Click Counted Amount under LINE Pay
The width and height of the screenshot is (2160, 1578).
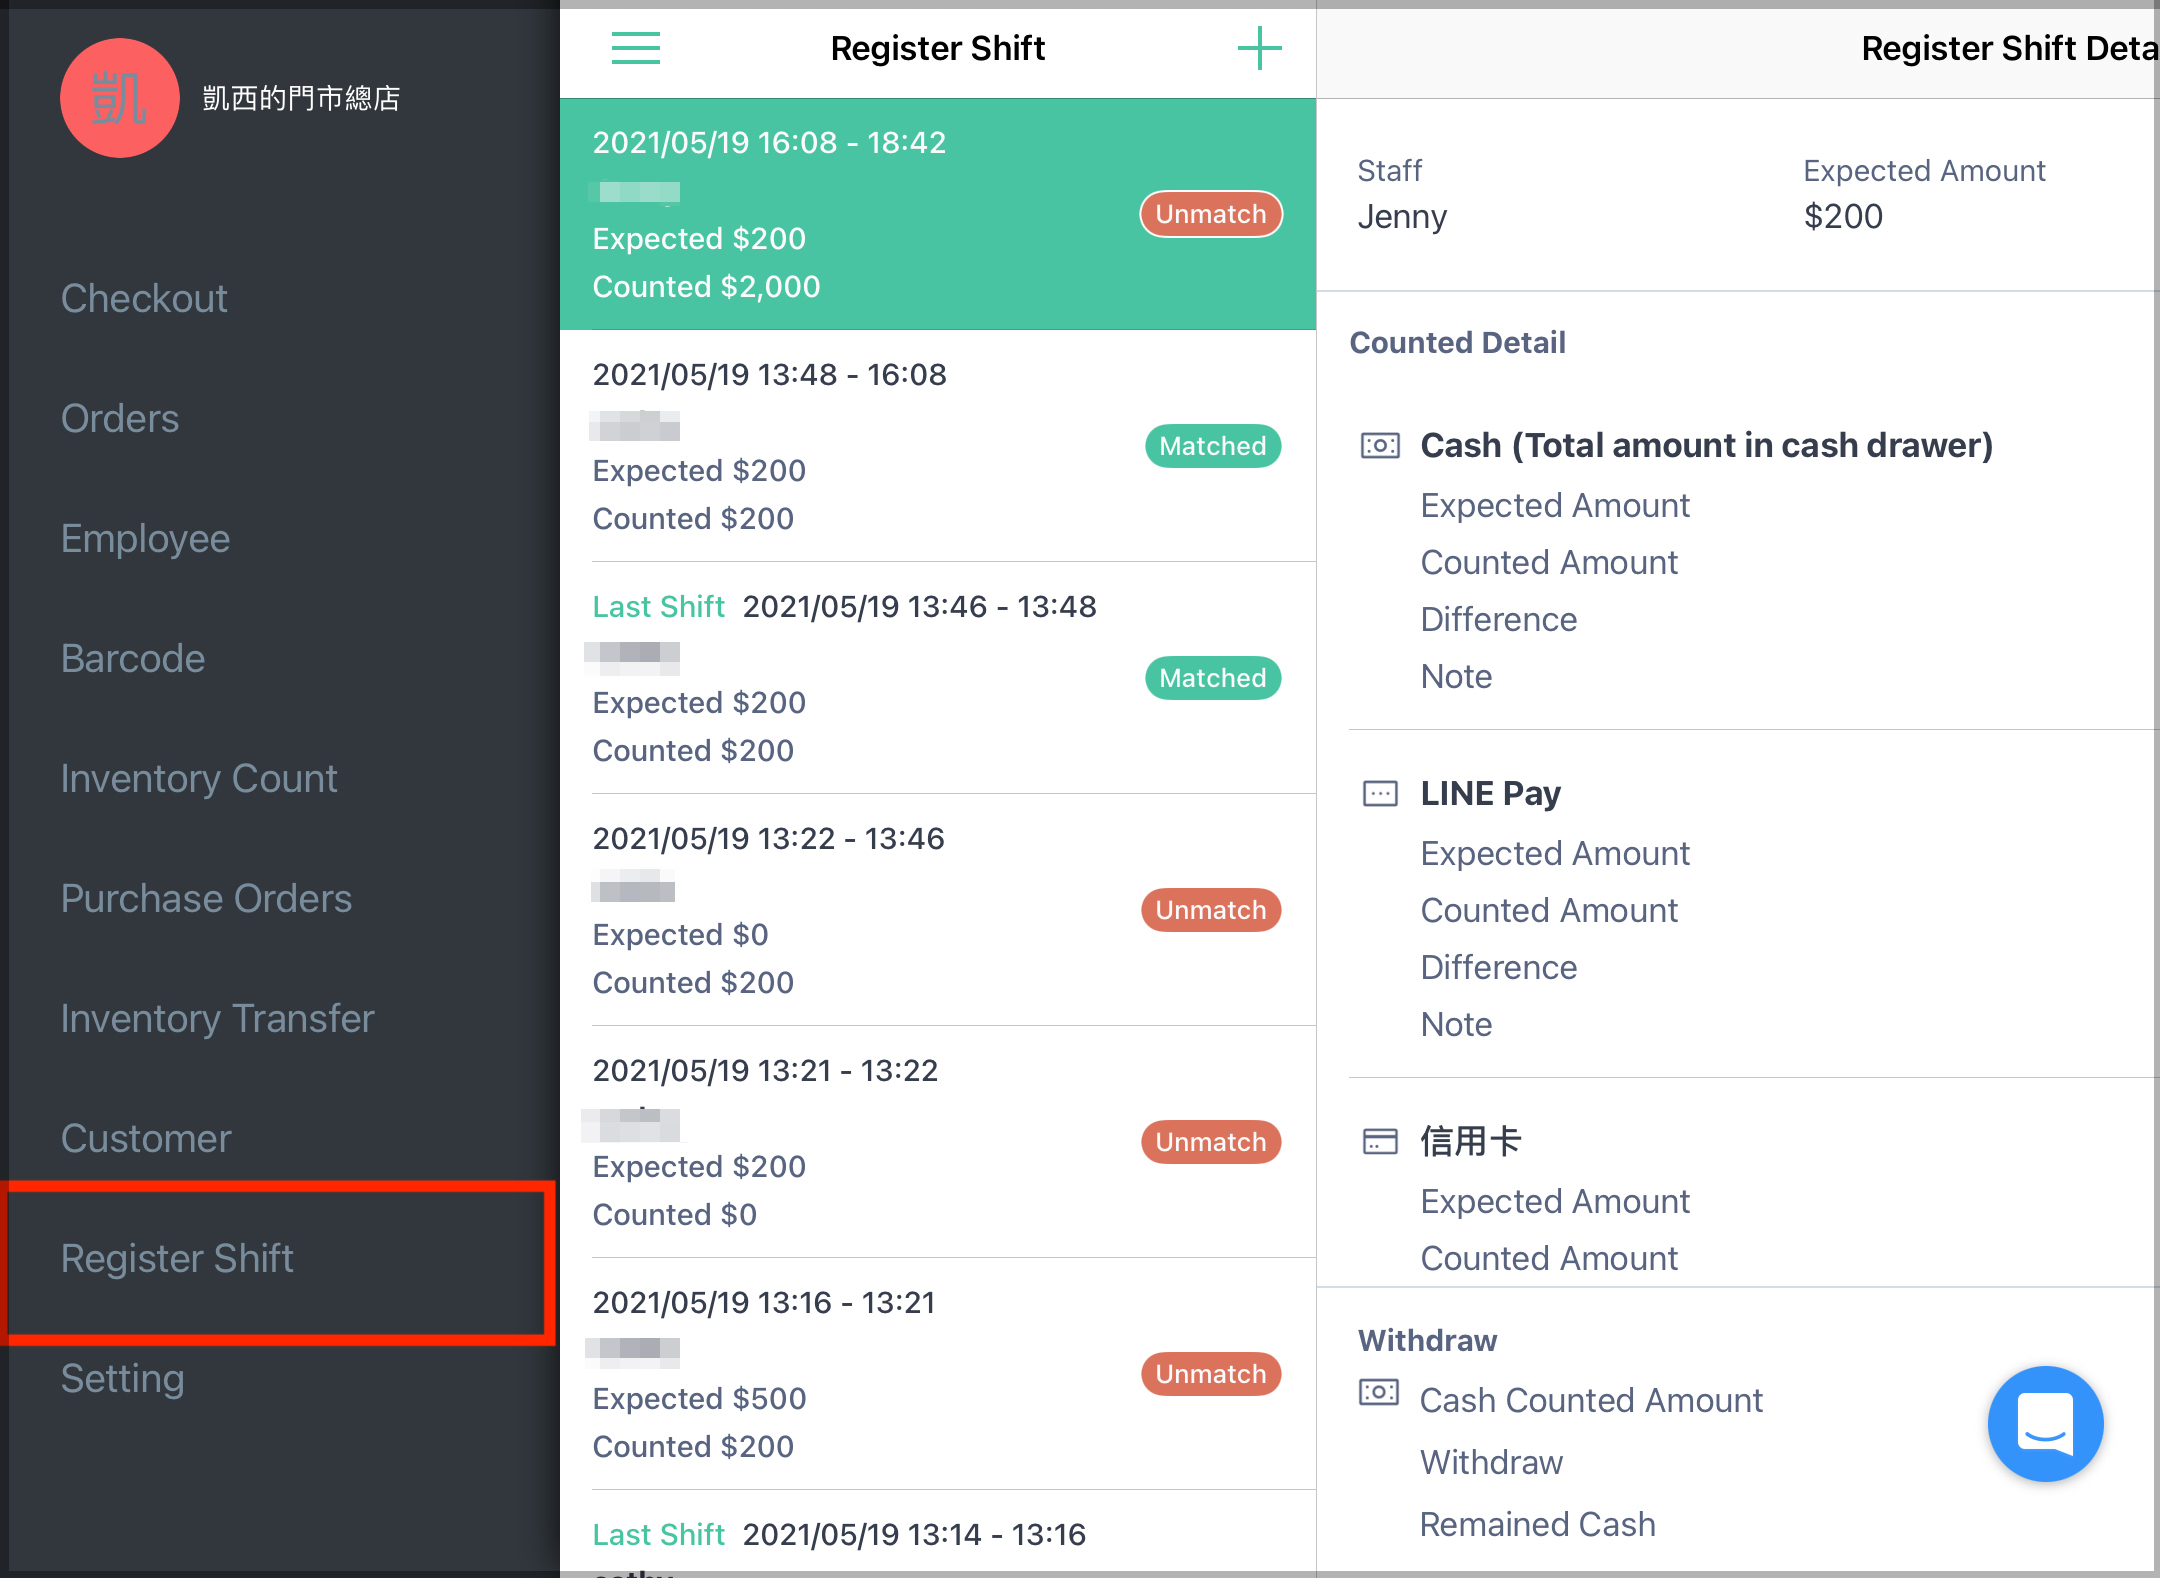click(1549, 911)
